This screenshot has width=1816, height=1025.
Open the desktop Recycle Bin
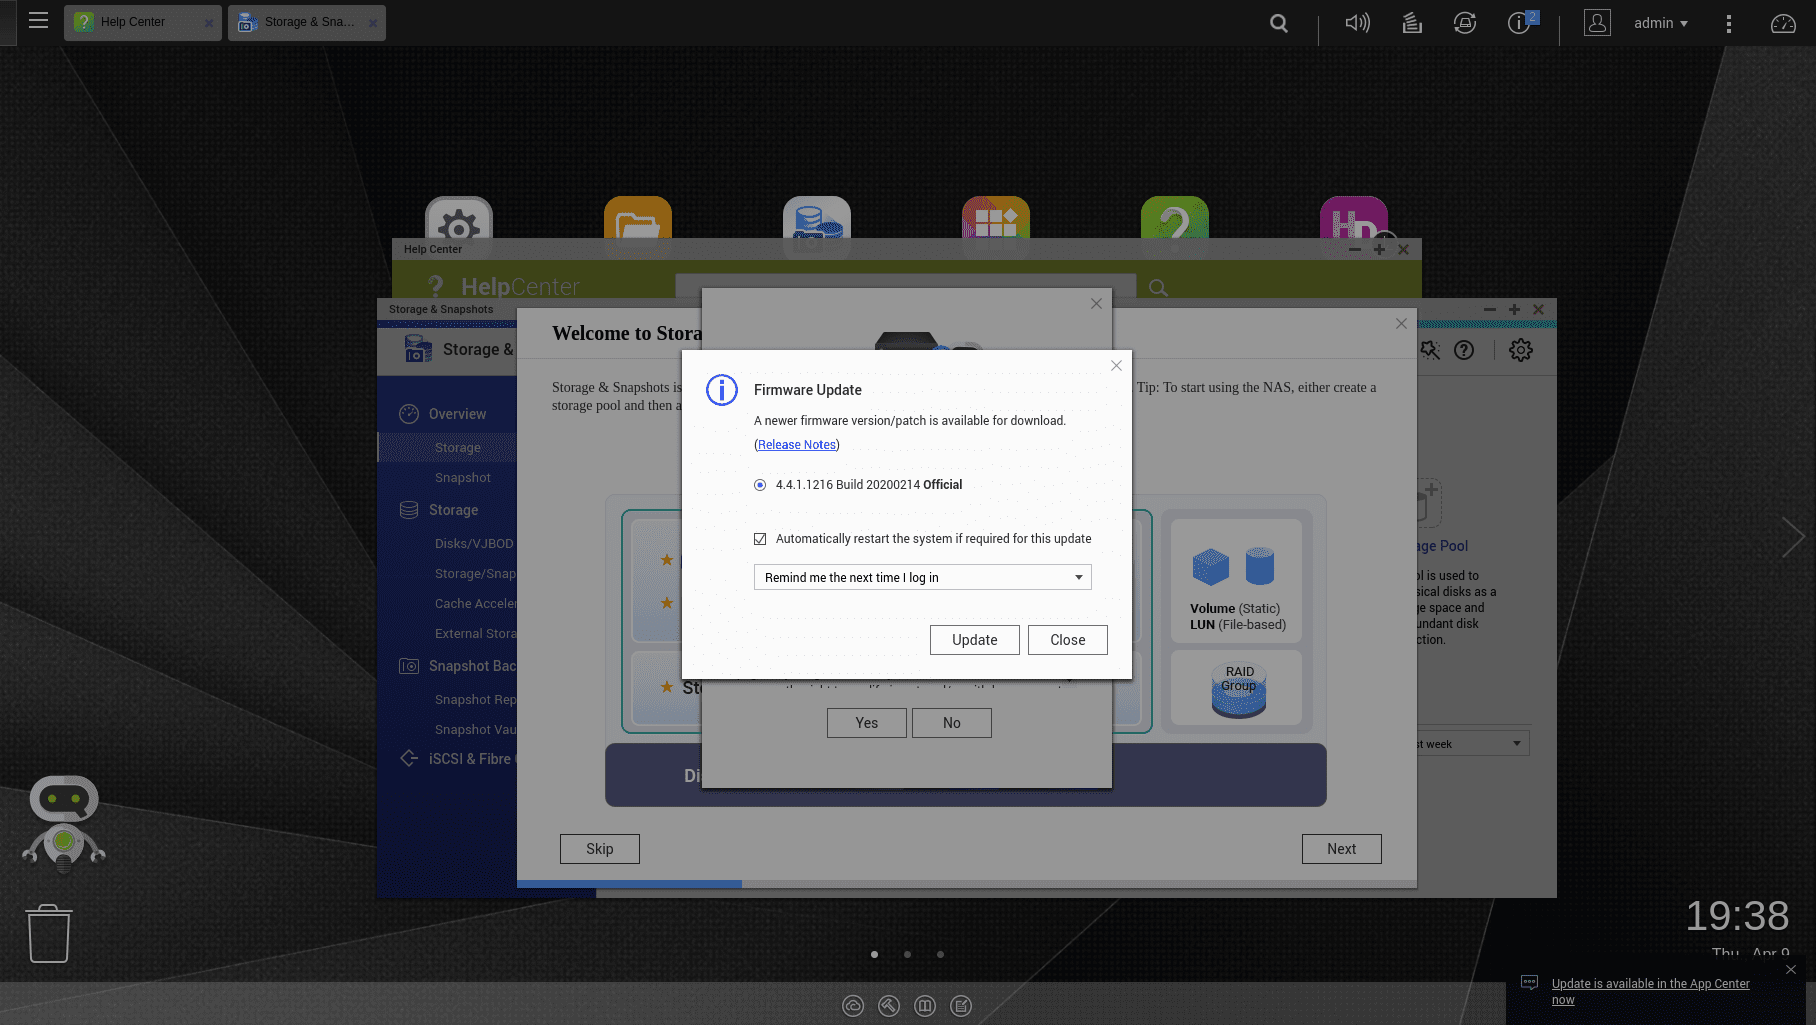point(48,933)
